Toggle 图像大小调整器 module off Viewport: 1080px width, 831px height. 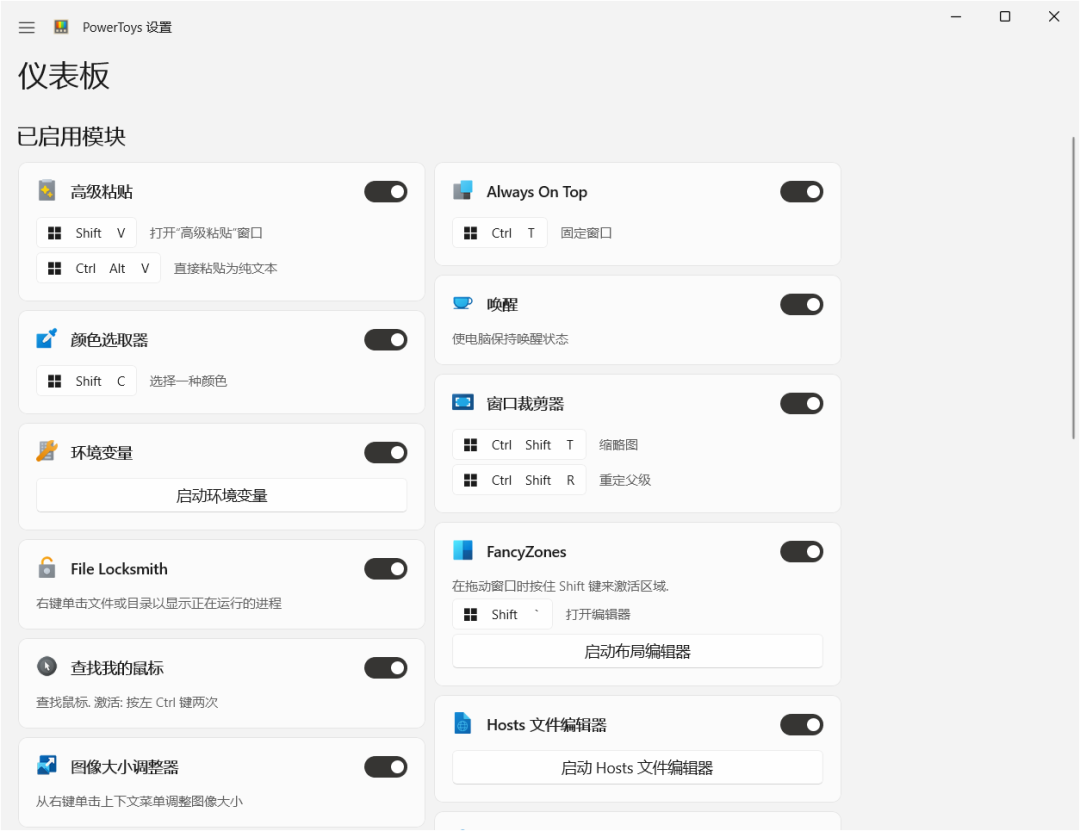pos(386,767)
